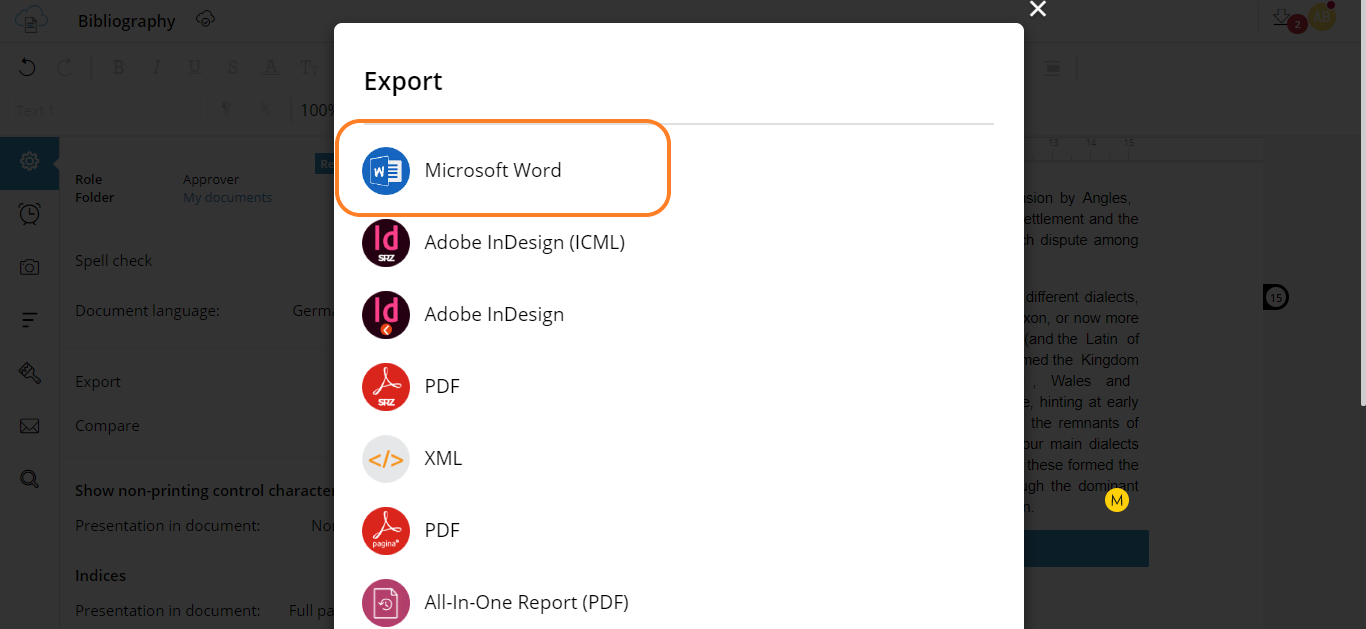This screenshot has height=629, width=1366.
Task: Toggle underline formatting
Action: click(194, 68)
